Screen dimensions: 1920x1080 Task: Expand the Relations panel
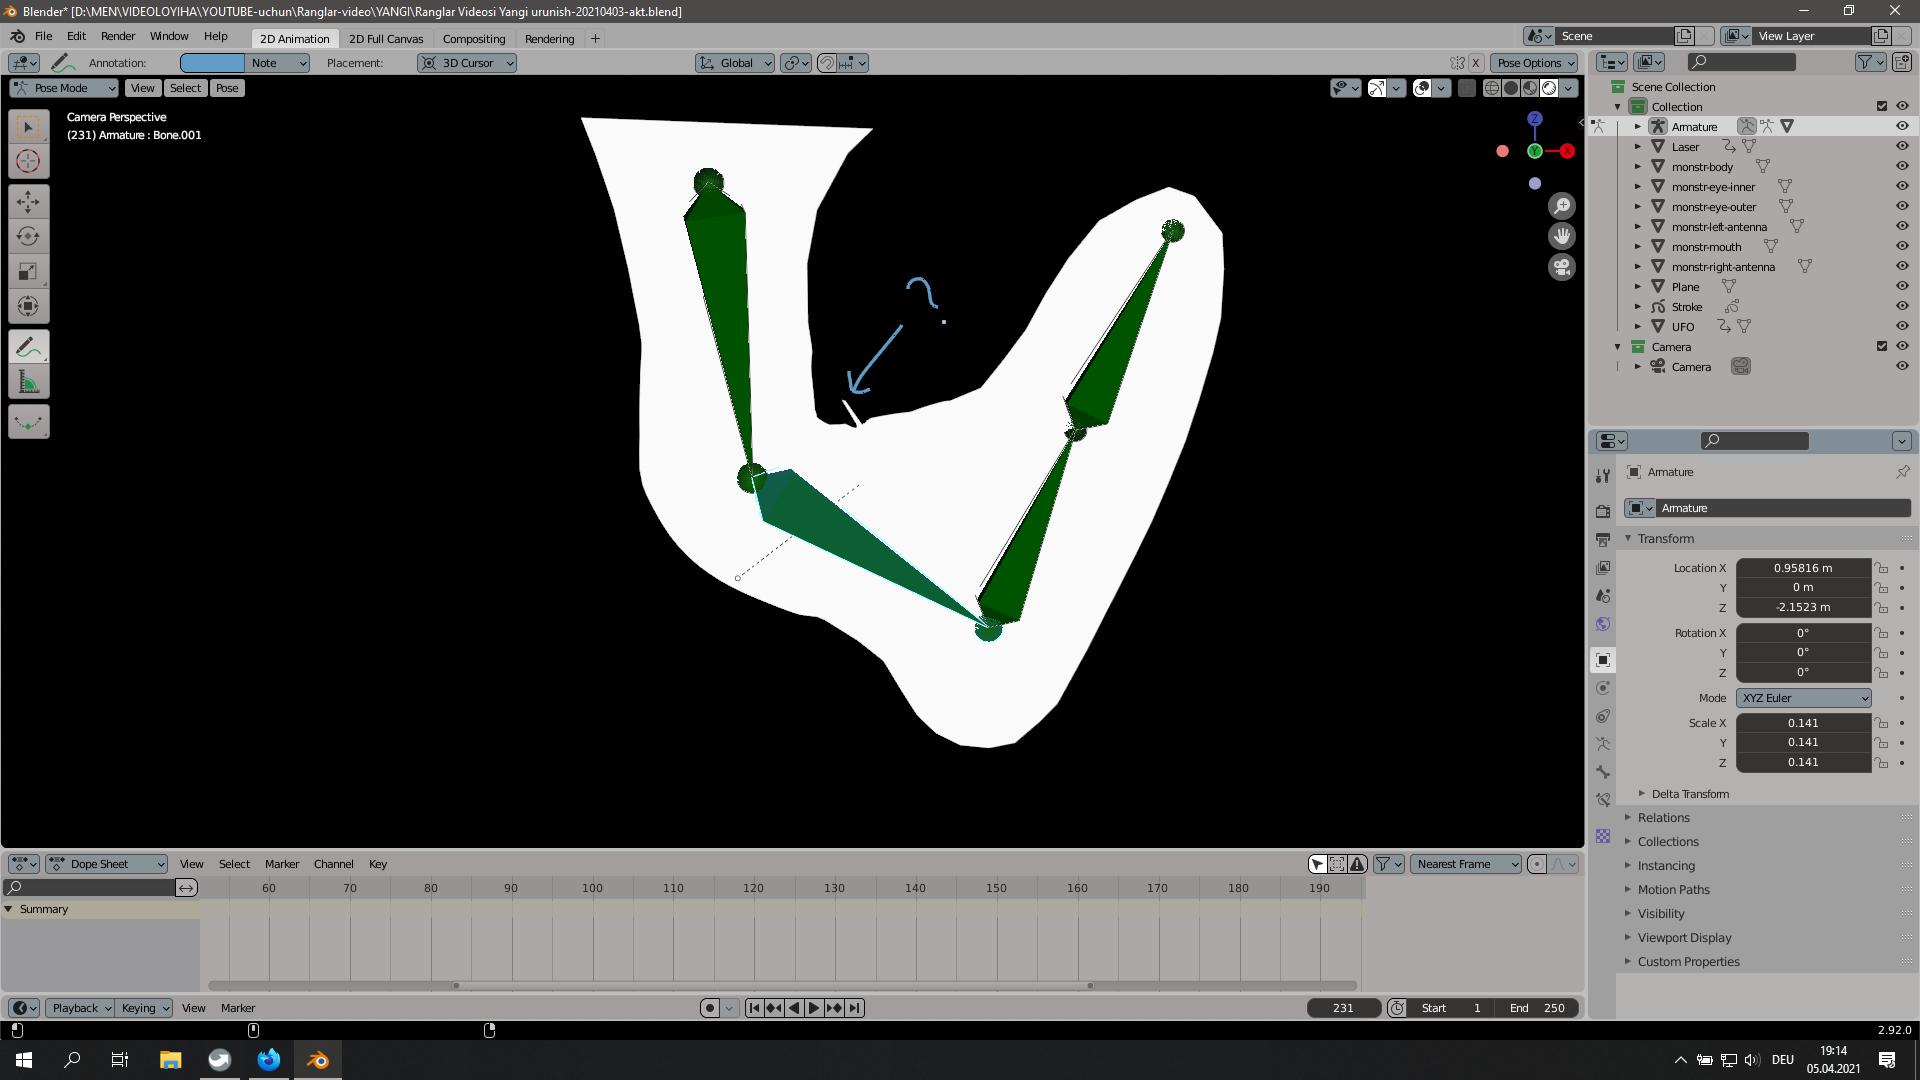[x=1663, y=818]
